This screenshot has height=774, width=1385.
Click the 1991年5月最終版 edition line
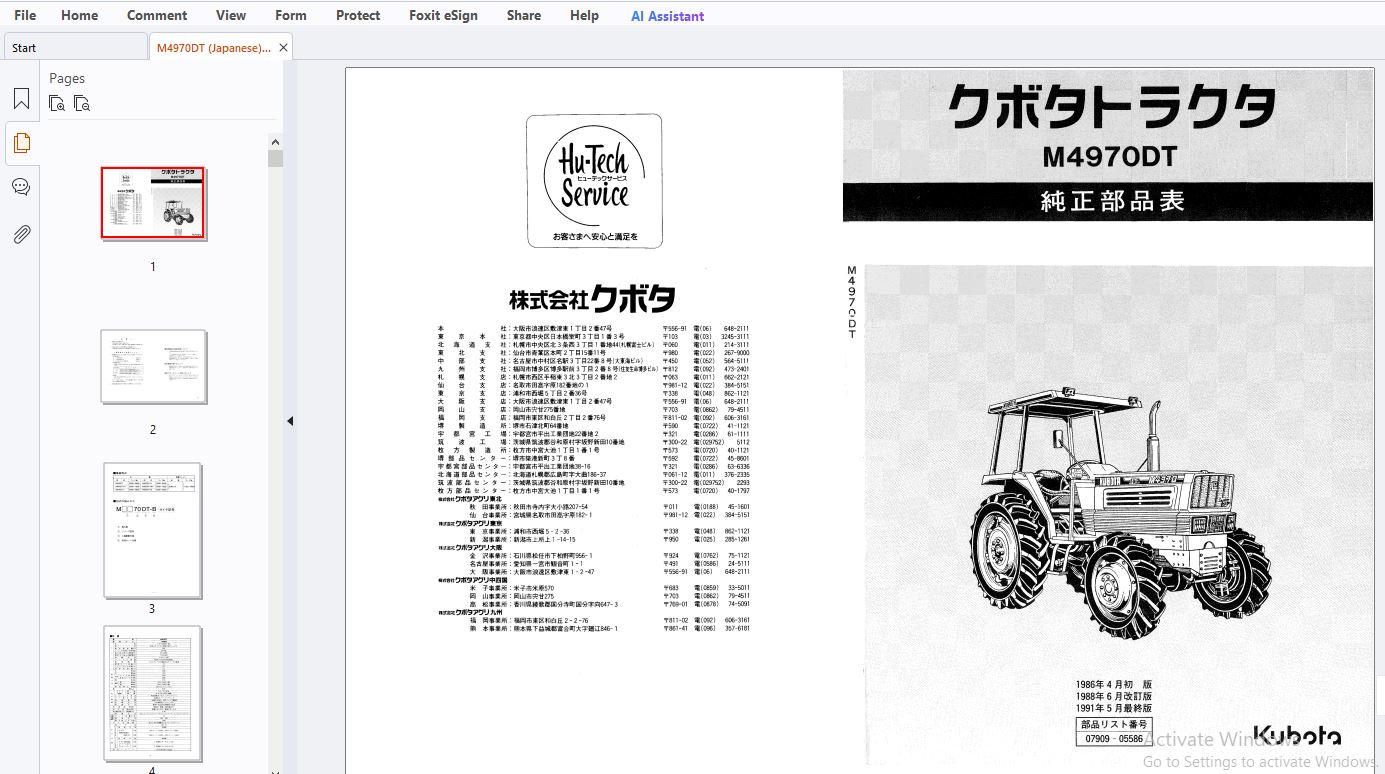pos(1114,708)
